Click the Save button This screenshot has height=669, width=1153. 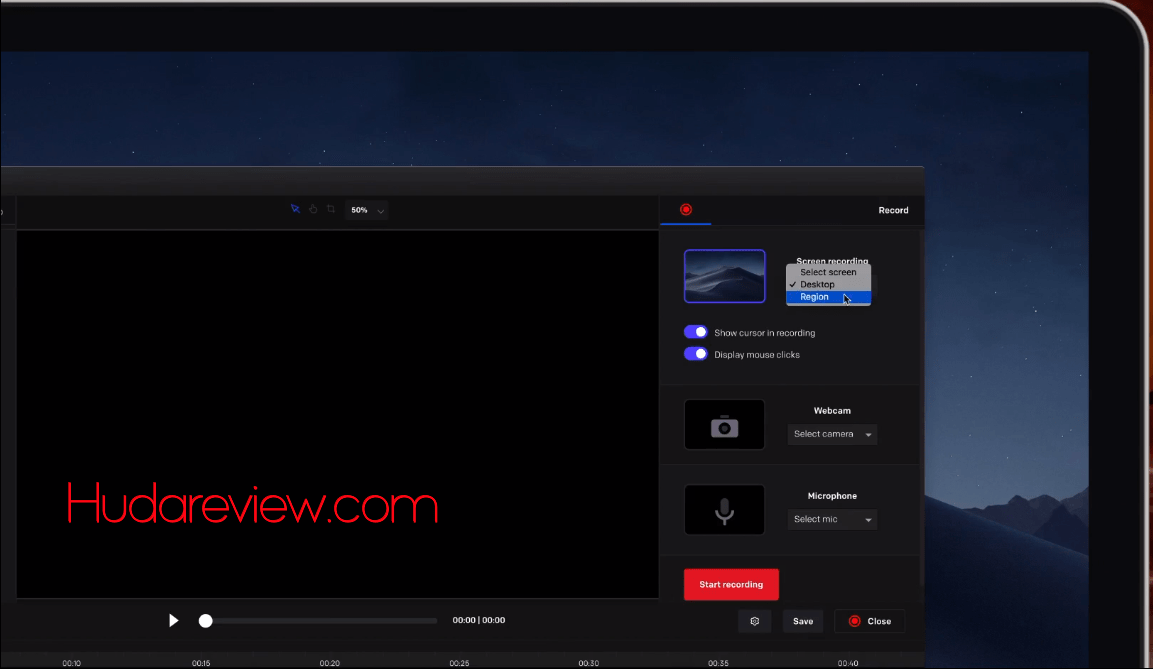point(803,621)
